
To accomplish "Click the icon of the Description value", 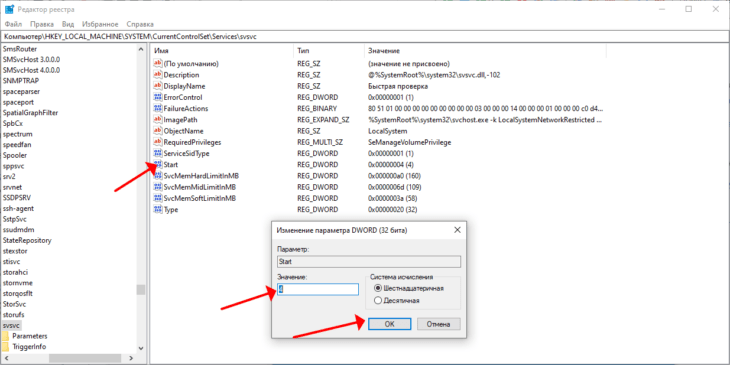I will click(157, 74).
